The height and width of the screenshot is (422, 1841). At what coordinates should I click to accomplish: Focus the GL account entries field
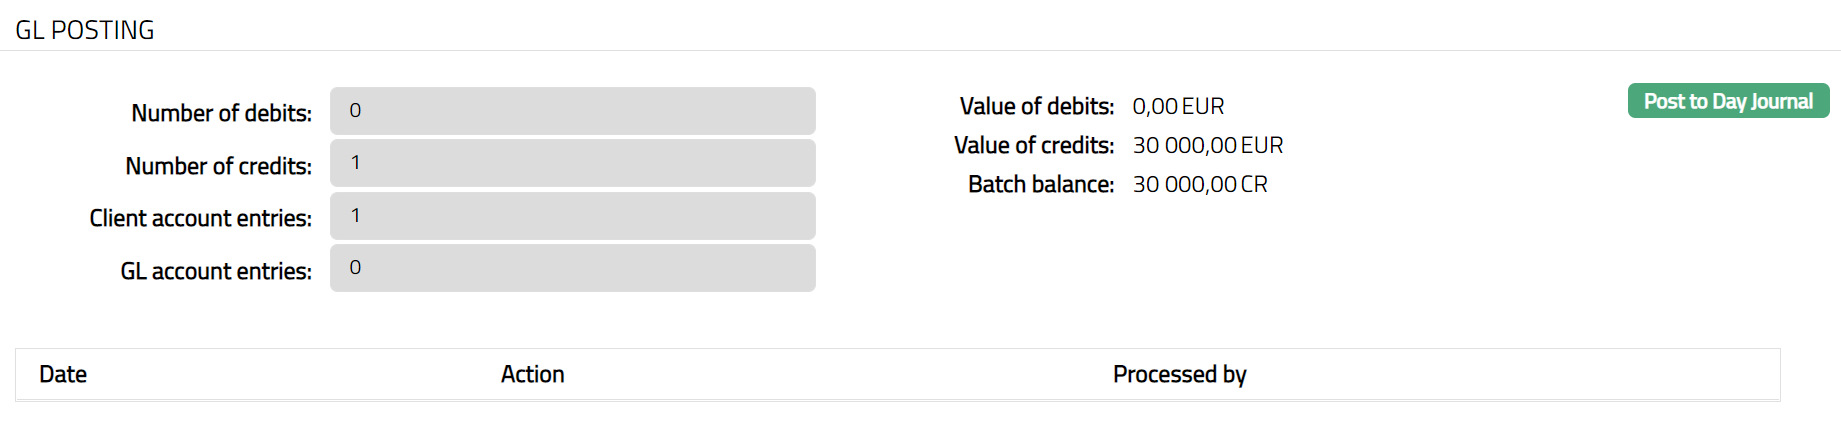coord(572,268)
